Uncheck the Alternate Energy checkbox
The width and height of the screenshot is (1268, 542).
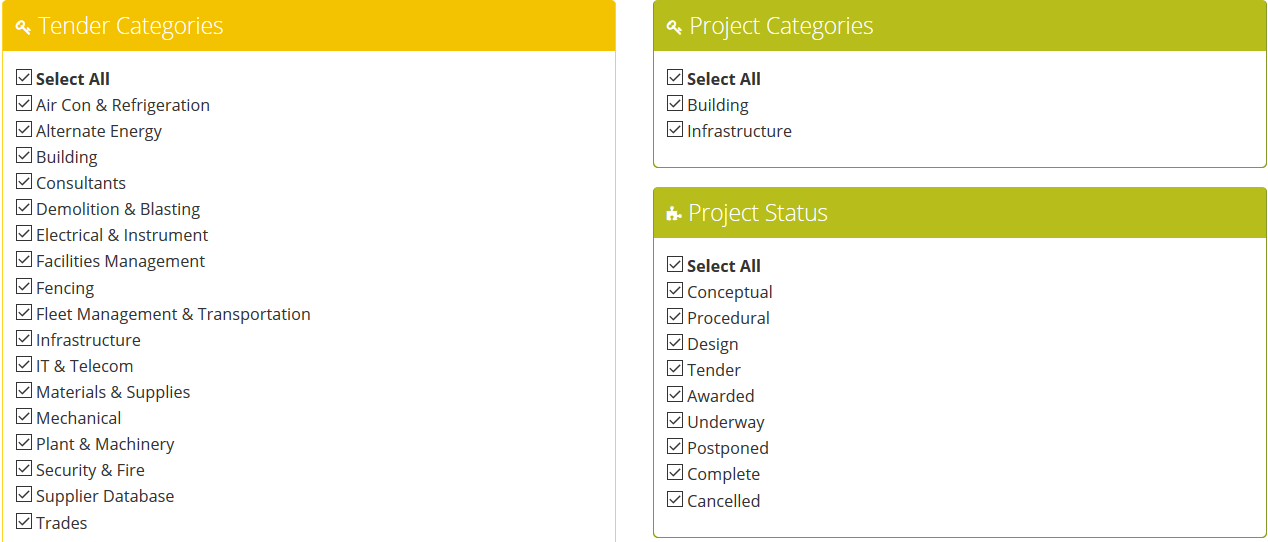[x=24, y=129]
